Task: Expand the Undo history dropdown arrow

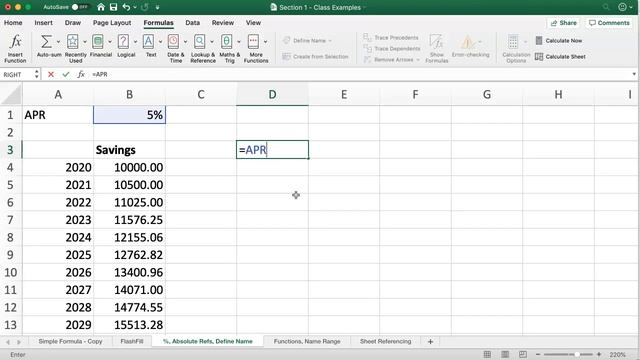Action: [135, 7]
